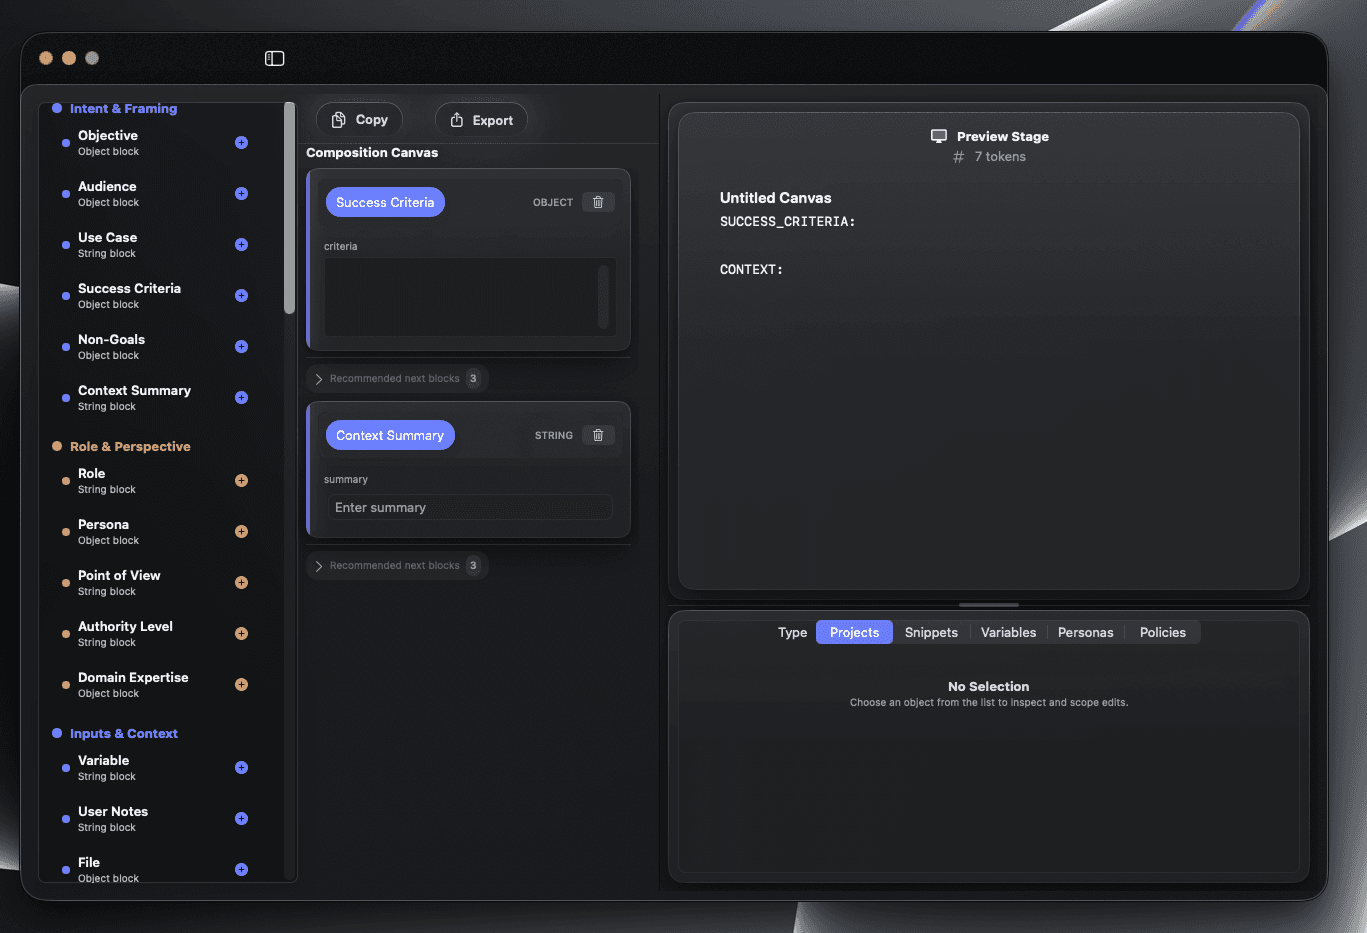This screenshot has width=1367, height=933.
Task: Click the Success Criteria pill label
Action: coord(385,202)
